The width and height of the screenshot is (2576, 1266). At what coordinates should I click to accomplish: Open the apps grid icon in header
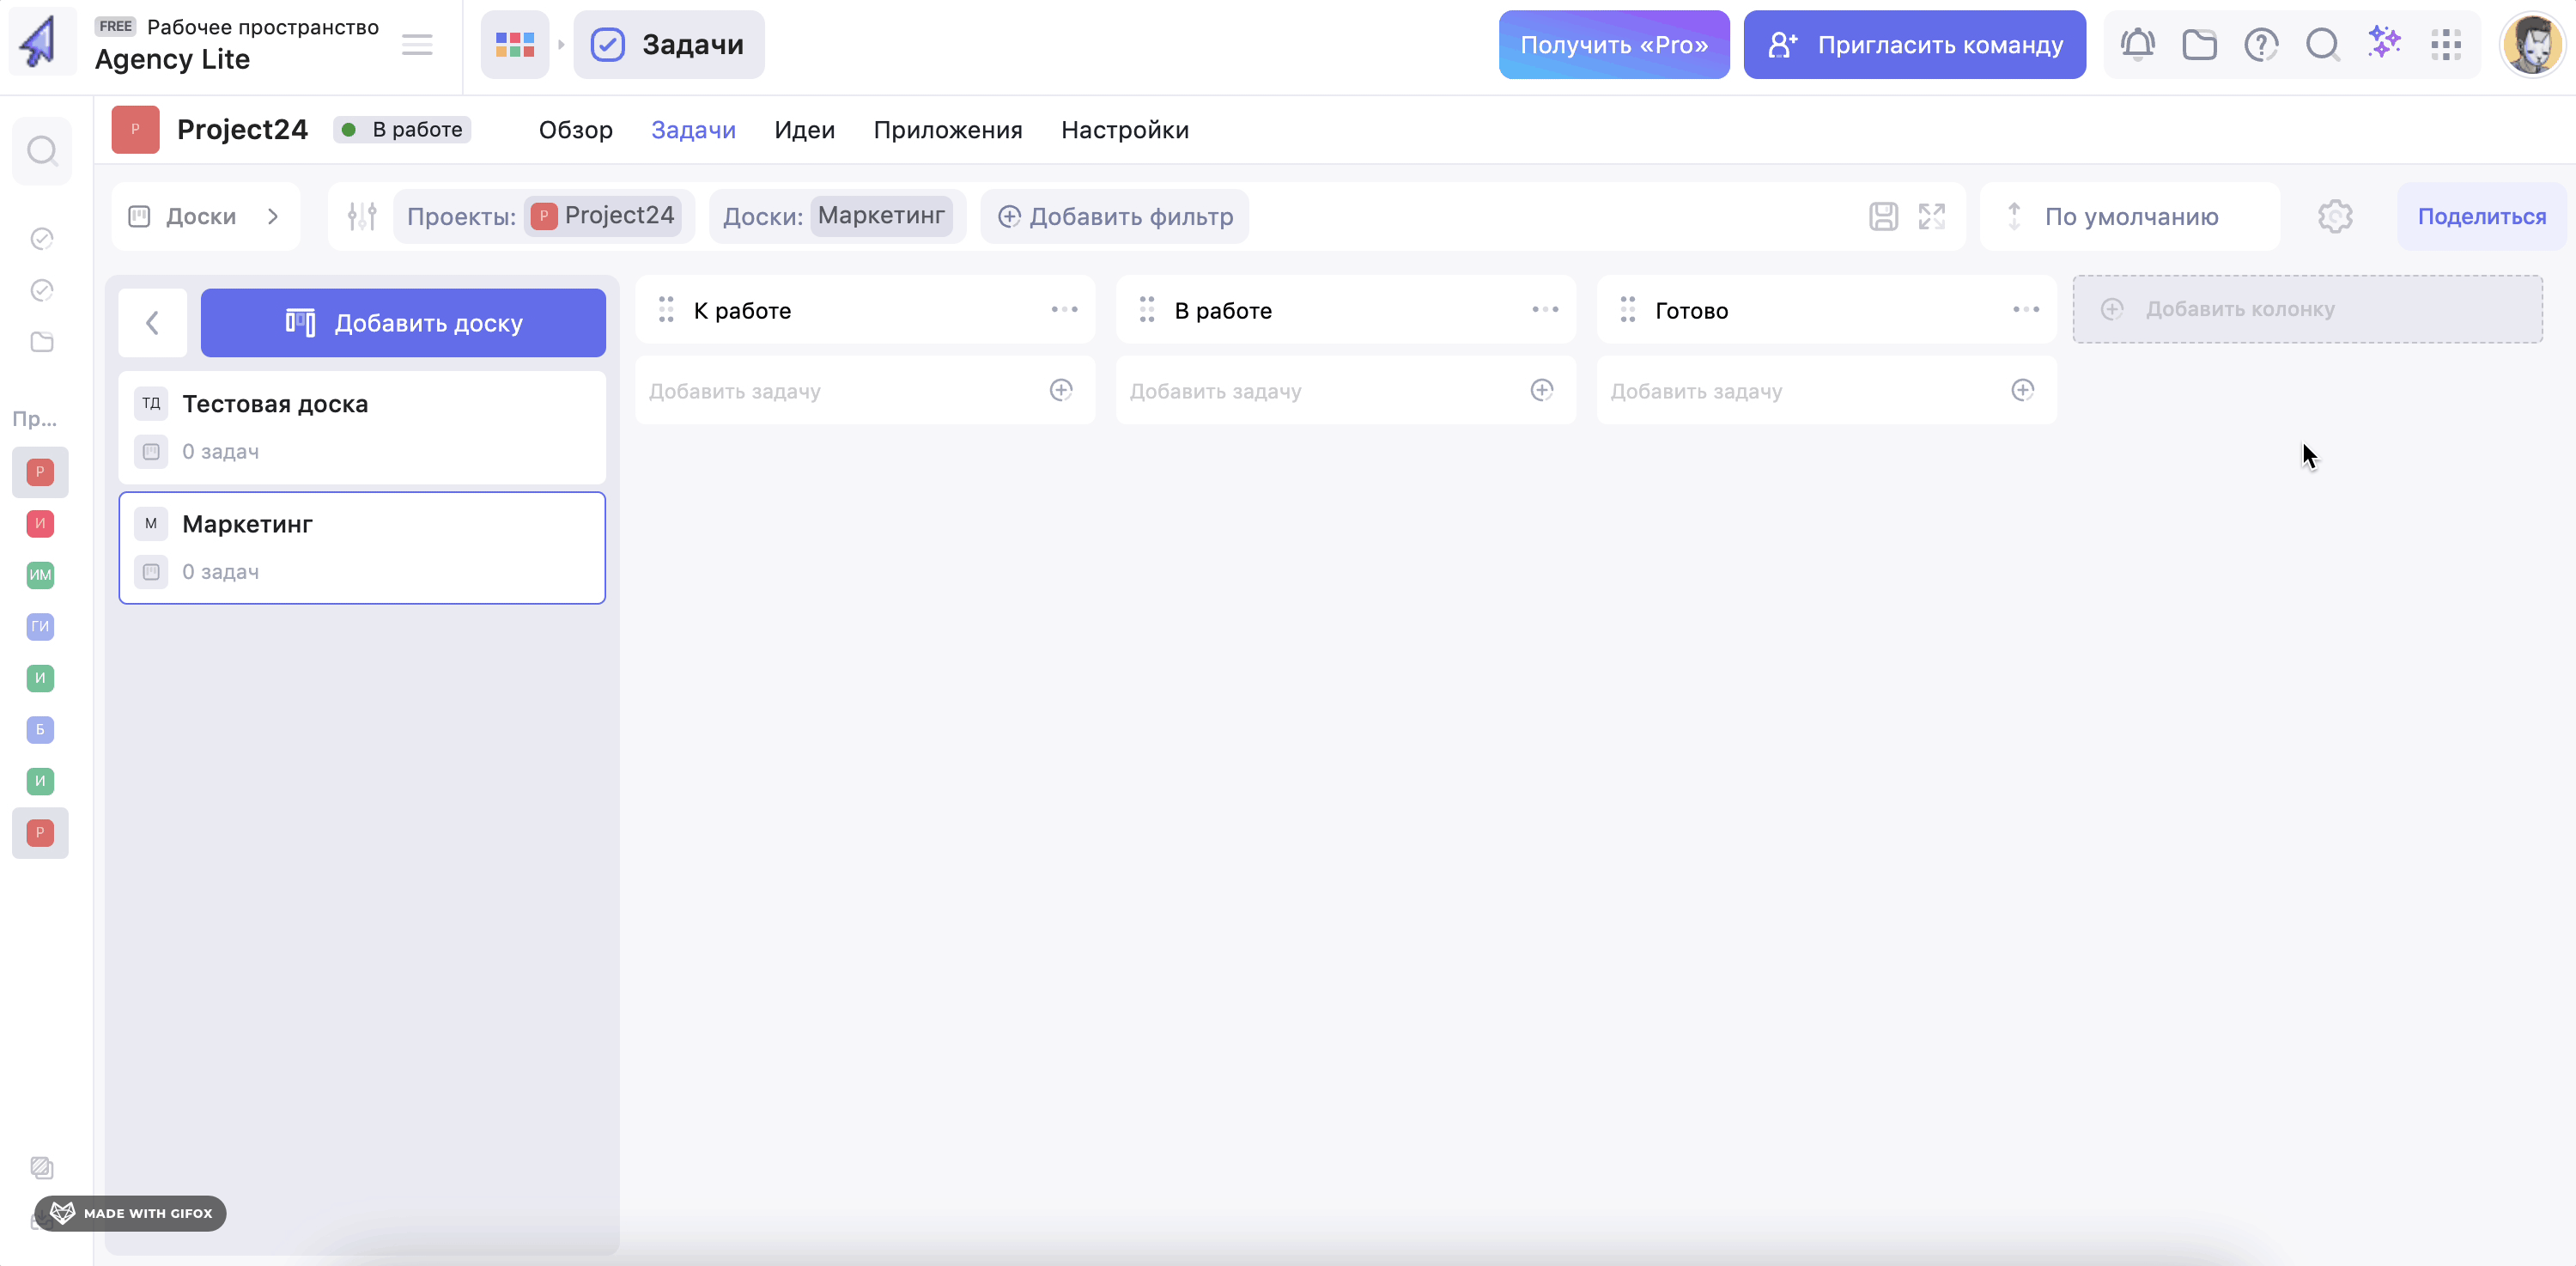pos(2446,45)
